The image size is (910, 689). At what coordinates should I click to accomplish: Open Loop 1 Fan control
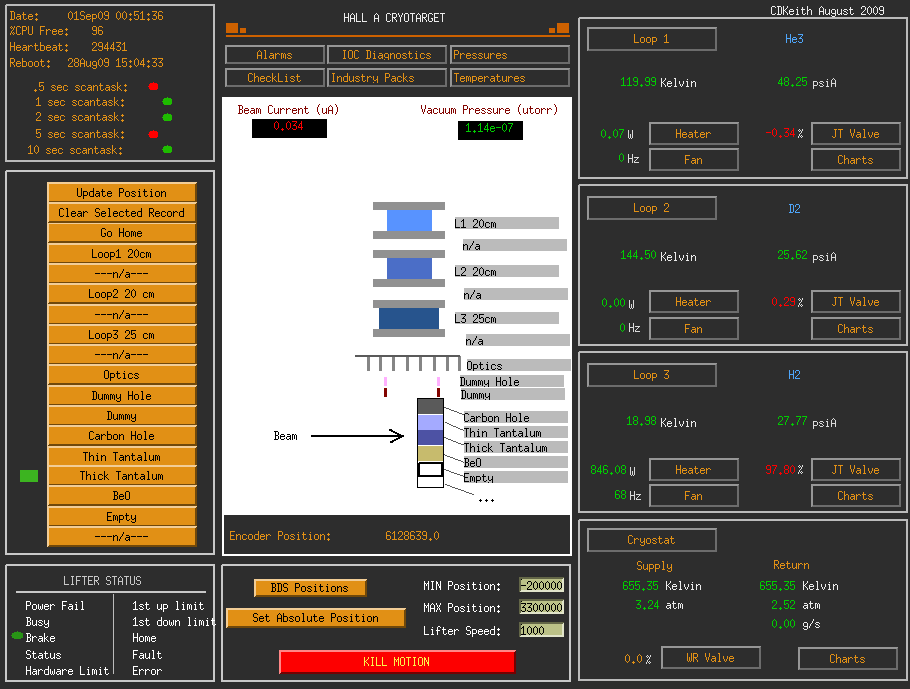[694, 160]
